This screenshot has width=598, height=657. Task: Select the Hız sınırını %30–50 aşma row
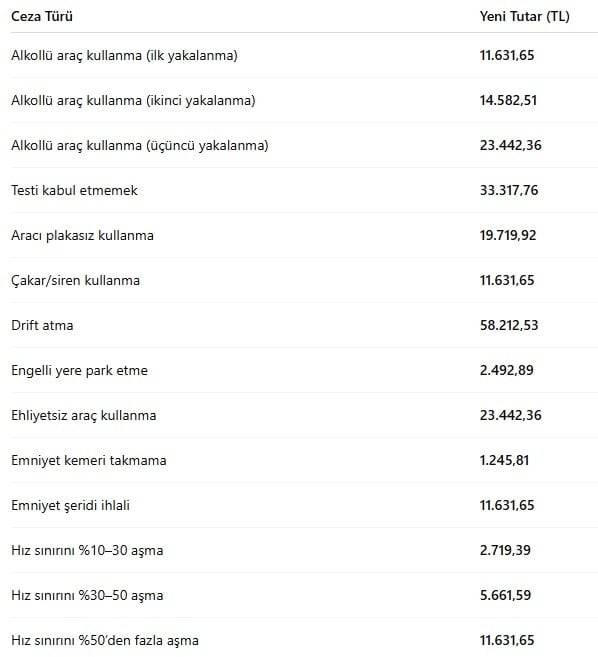(x=304, y=595)
